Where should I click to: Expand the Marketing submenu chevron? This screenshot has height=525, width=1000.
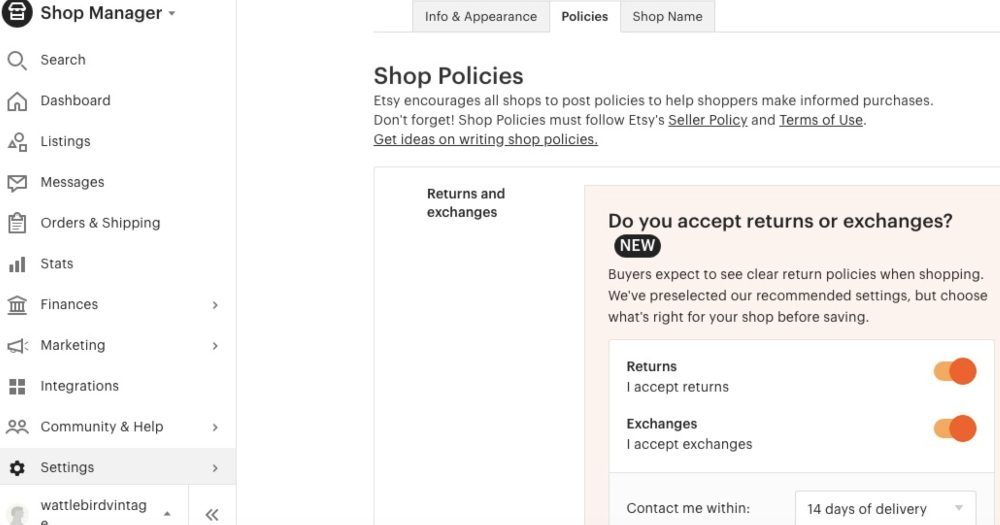click(x=215, y=346)
